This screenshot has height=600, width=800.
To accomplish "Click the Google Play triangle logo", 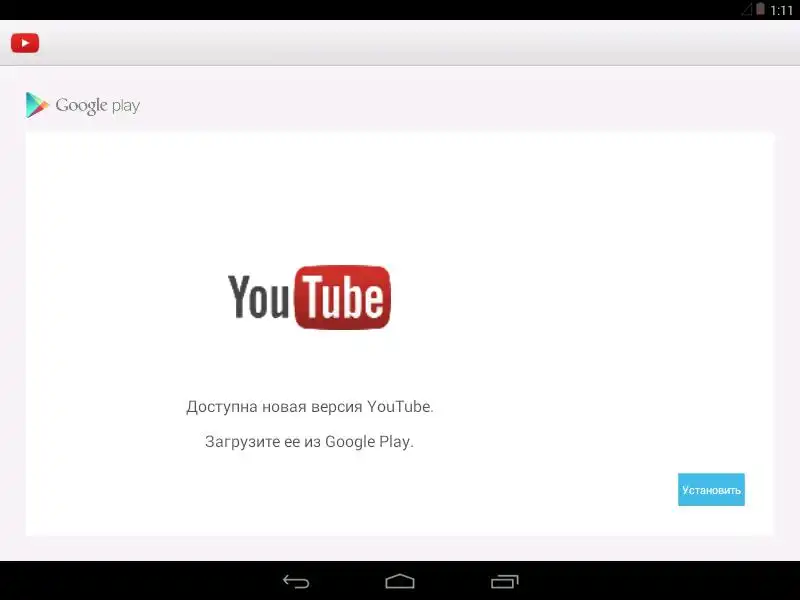I will coord(37,105).
